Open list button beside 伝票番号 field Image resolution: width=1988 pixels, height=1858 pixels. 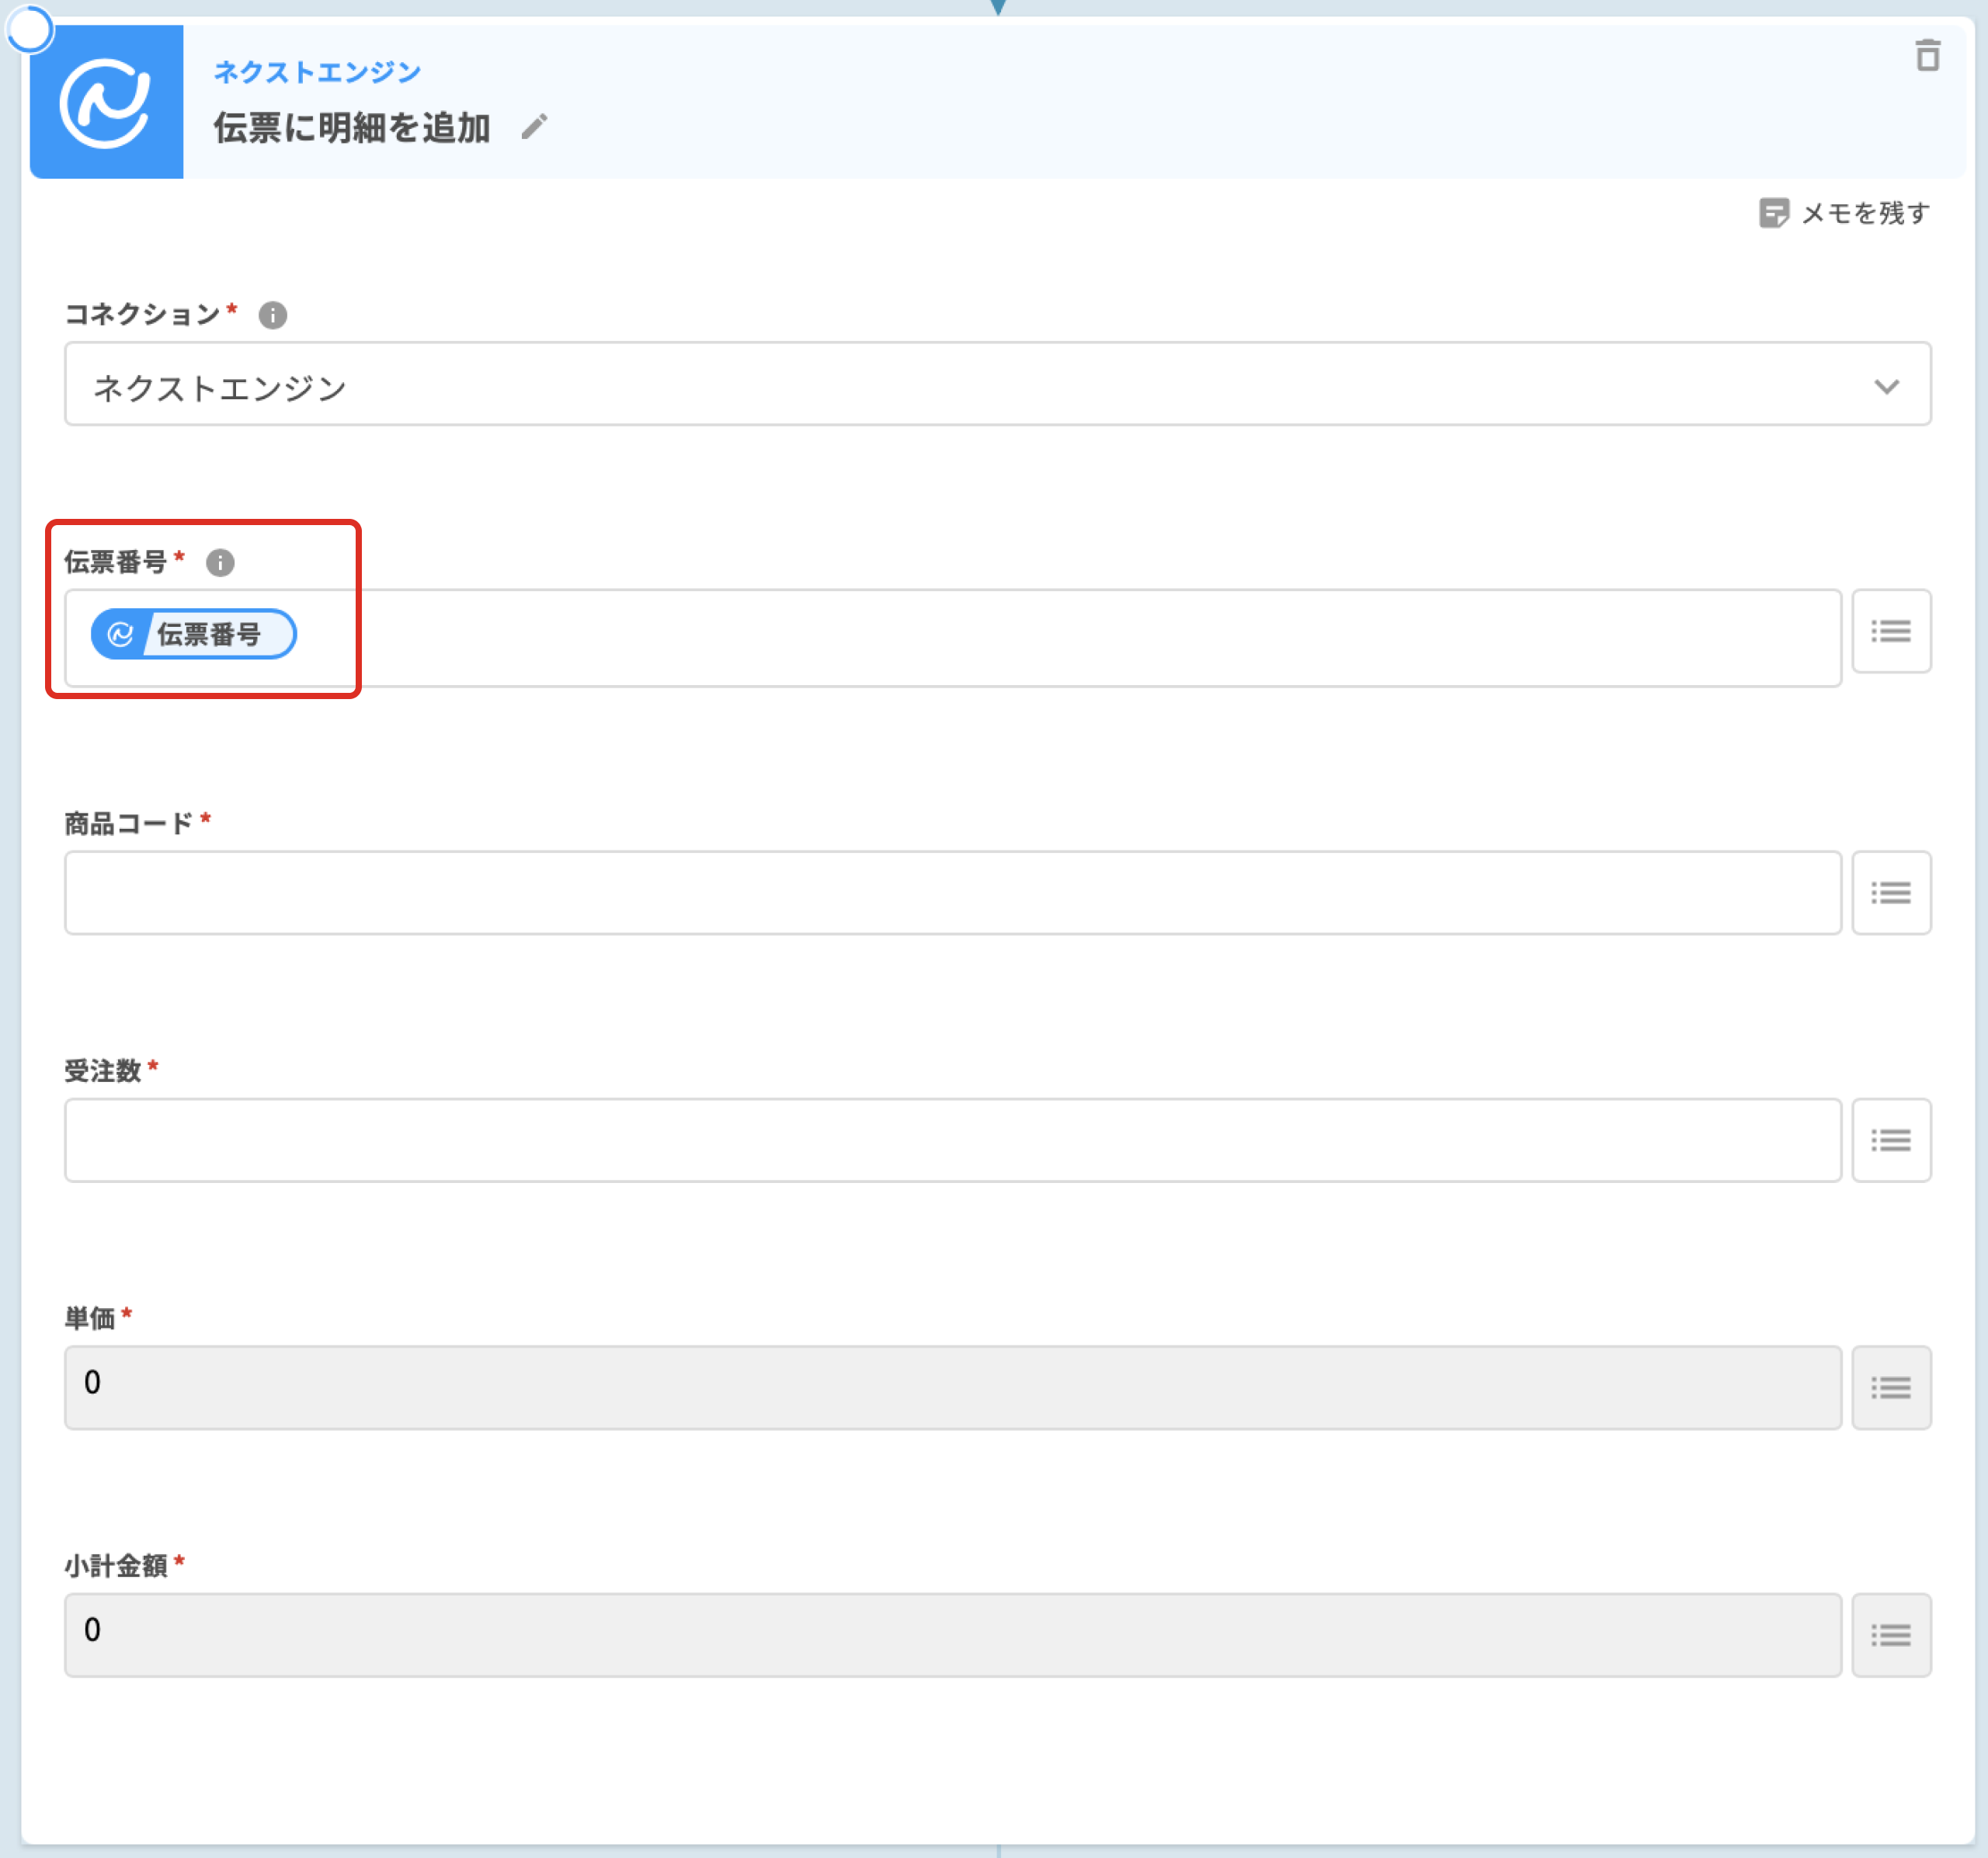[1890, 631]
